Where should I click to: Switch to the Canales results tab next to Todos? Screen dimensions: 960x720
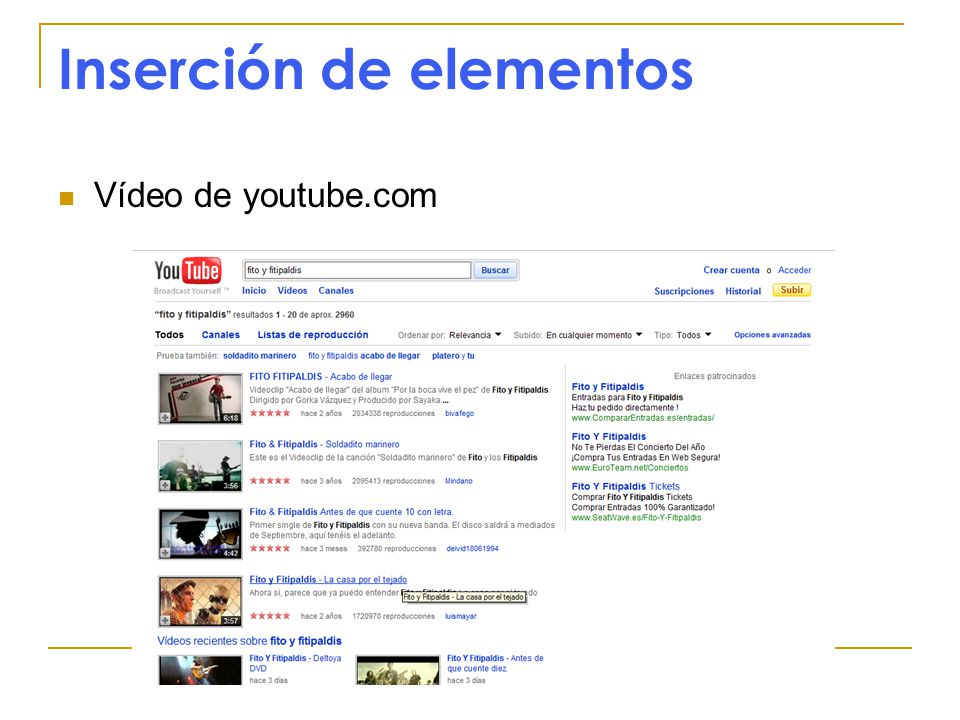(221, 335)
